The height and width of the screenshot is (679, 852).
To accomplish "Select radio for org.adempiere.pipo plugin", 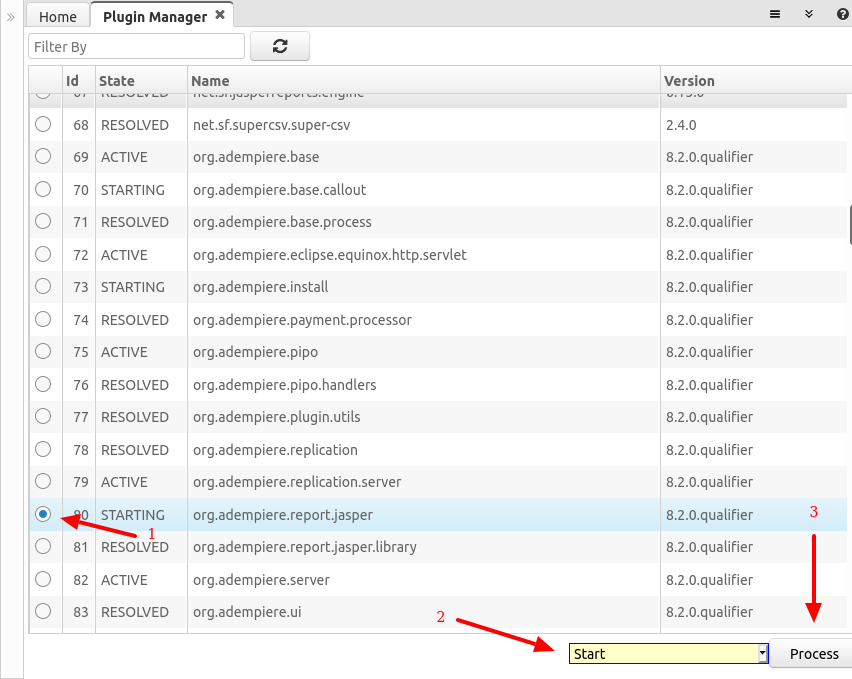I will click(x=43, y=351).
